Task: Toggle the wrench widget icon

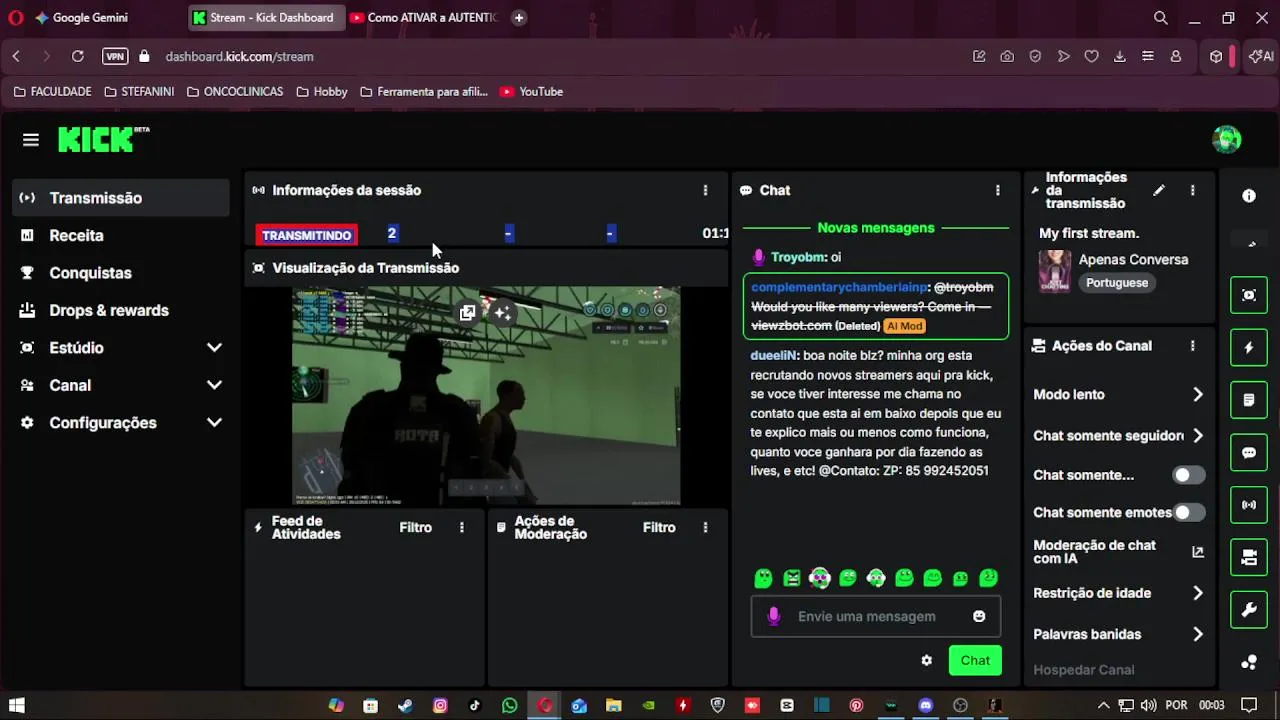Action: pos(1249,610)
